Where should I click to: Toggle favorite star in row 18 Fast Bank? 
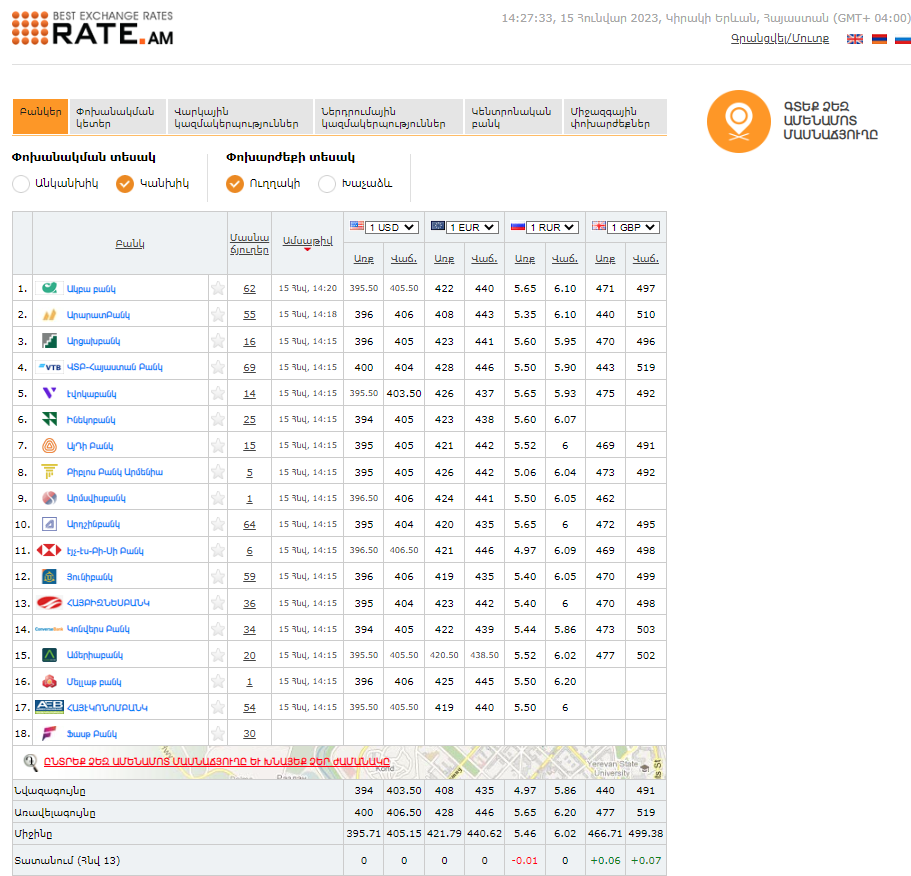[x=218, y=734]
